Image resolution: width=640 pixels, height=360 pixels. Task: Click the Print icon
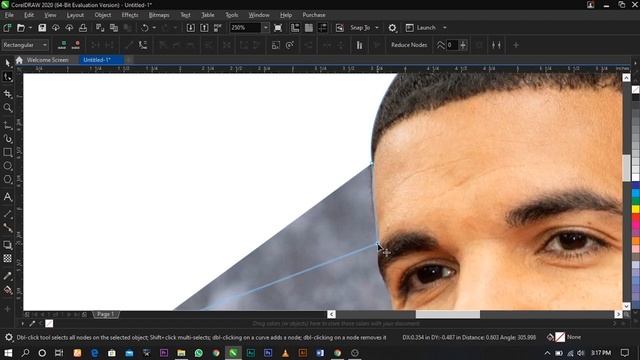click(x=83, y=28)
